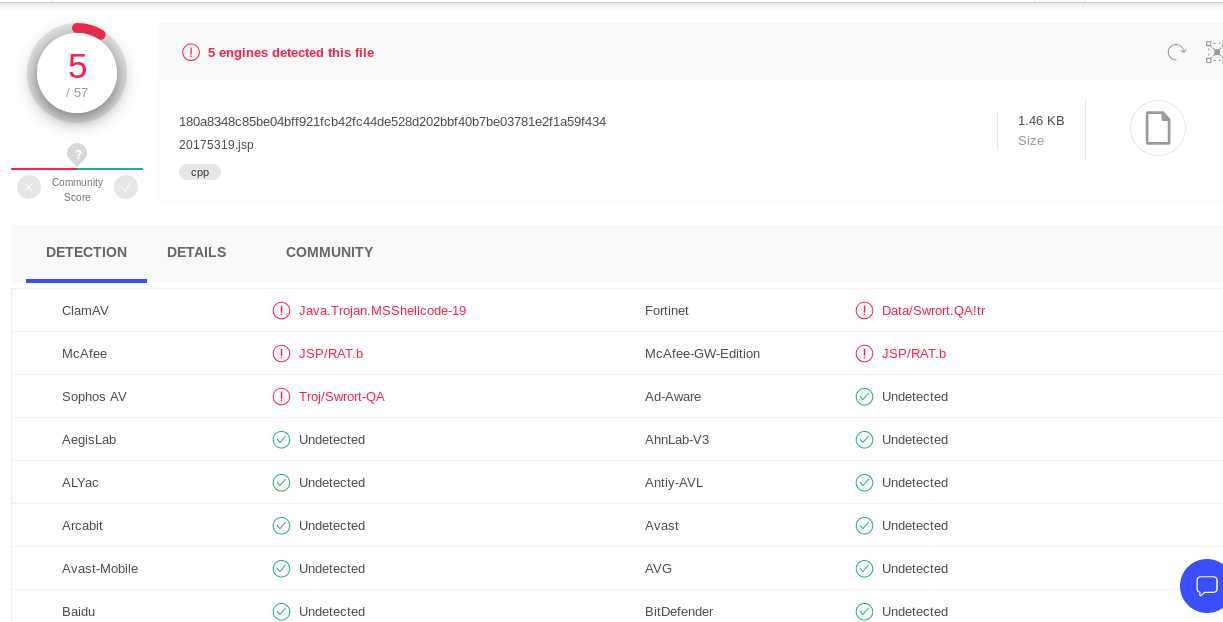Click Avast's green check icon
The height and width of the screenshot is (622, 1223).
(864, 526)
